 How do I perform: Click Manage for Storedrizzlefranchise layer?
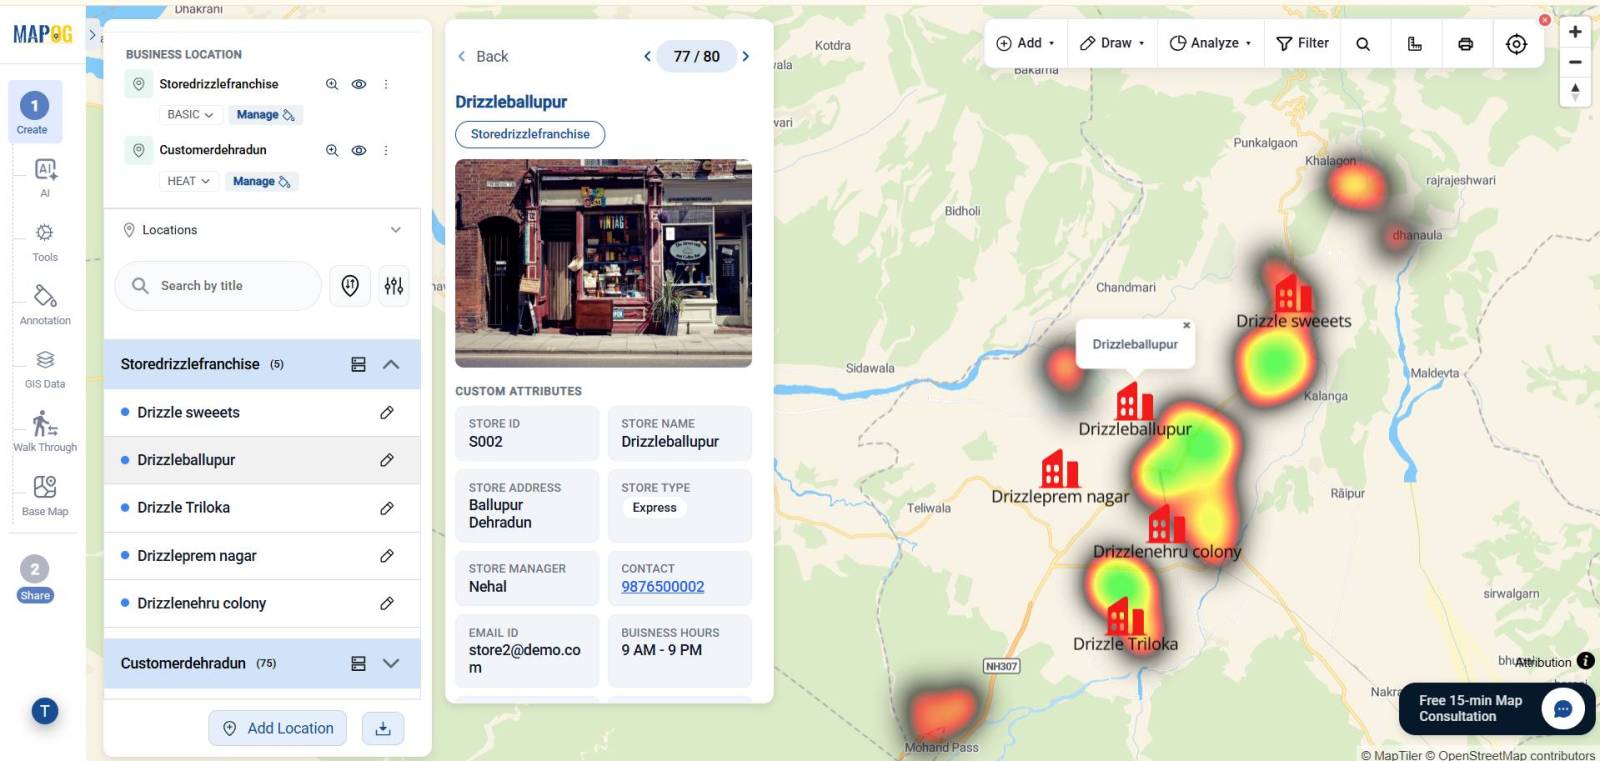(265, 115)
